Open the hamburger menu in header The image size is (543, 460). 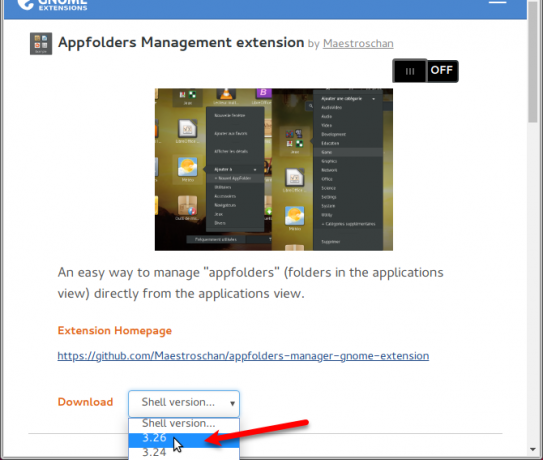click(x=497, y=2)
